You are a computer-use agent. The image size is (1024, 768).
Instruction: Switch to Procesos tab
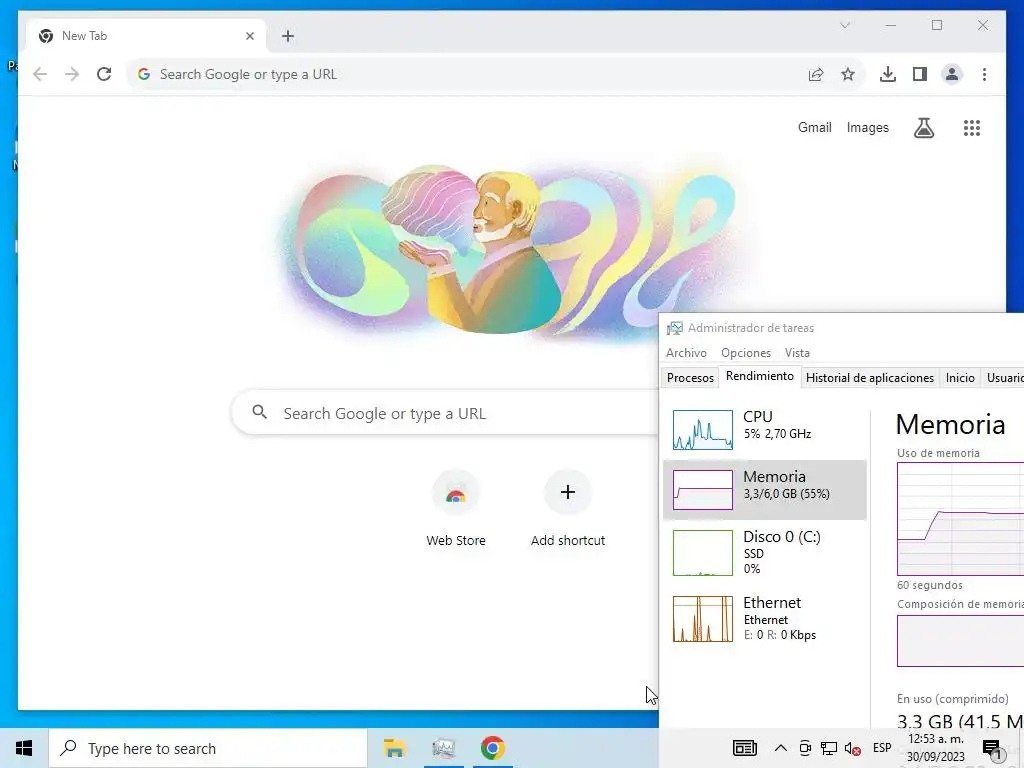click(690, 377)
